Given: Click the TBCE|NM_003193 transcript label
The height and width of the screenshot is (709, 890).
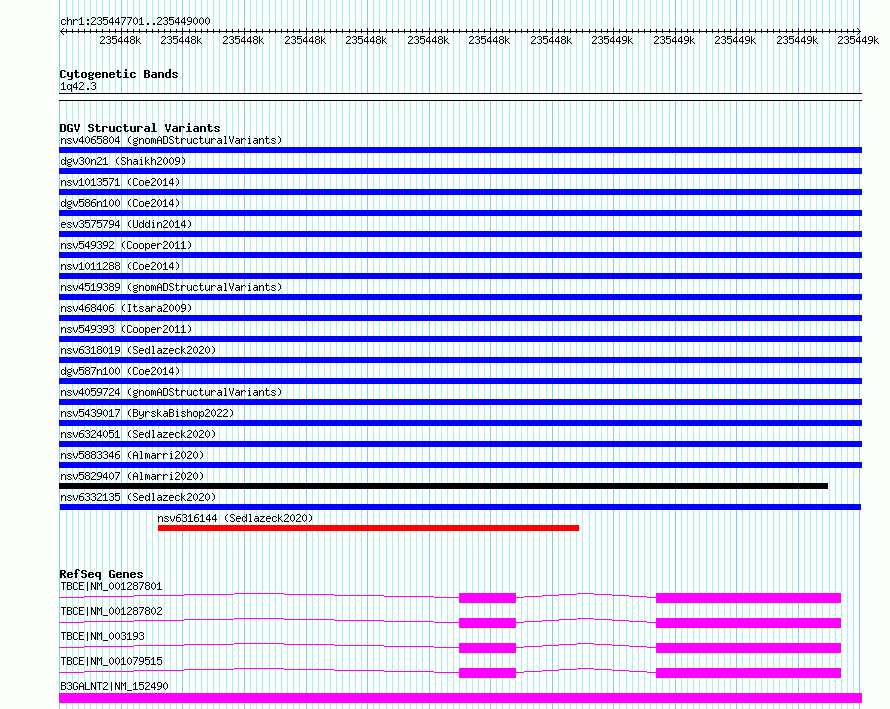Looking at the screenshot, I should click(x=102, y=636).
